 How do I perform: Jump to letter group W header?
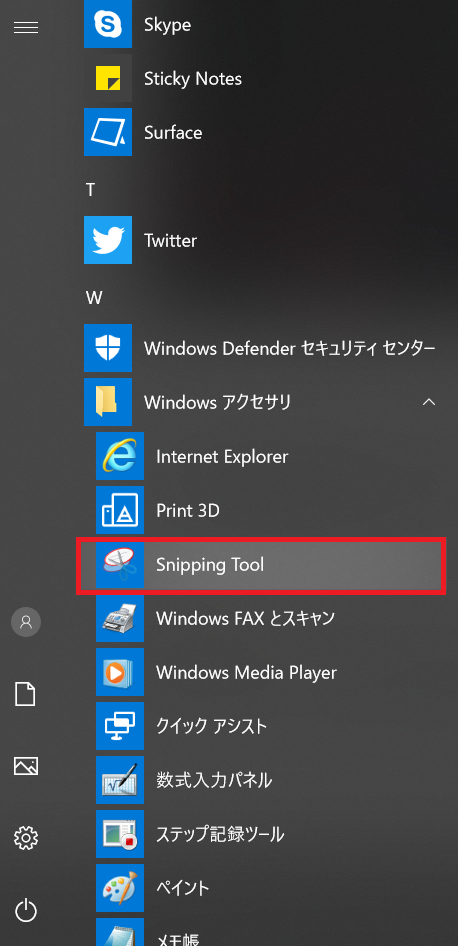pos(94,298)
